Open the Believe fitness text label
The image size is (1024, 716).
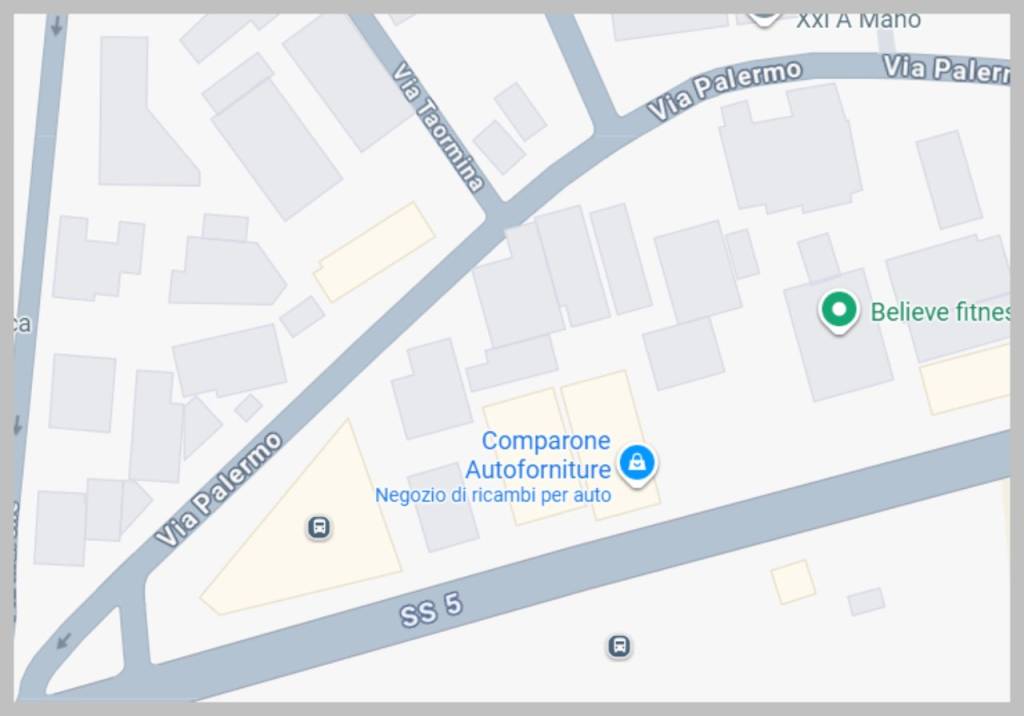(x=940, y=312)
